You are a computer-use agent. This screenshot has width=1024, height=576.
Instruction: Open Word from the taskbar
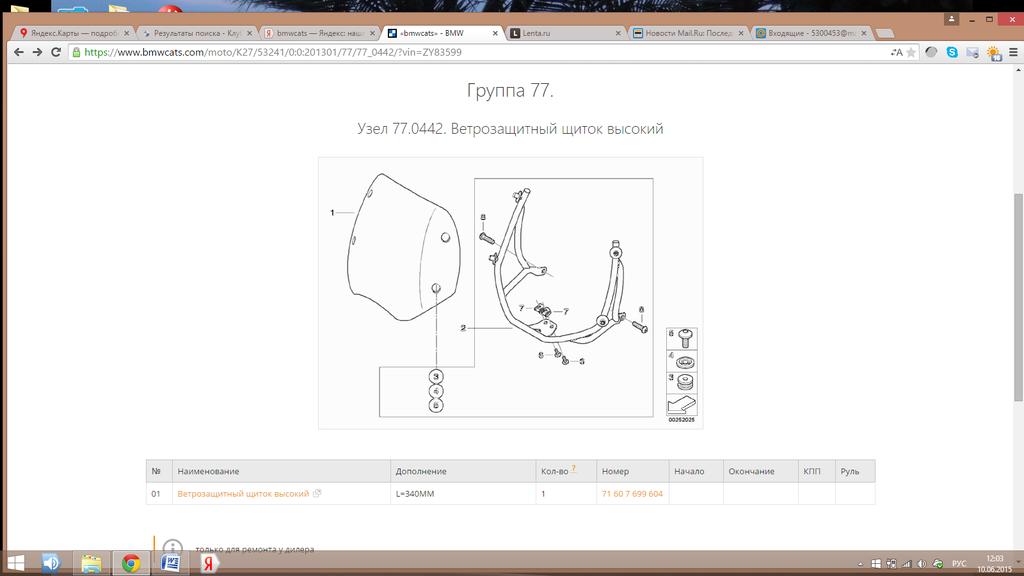170,563
